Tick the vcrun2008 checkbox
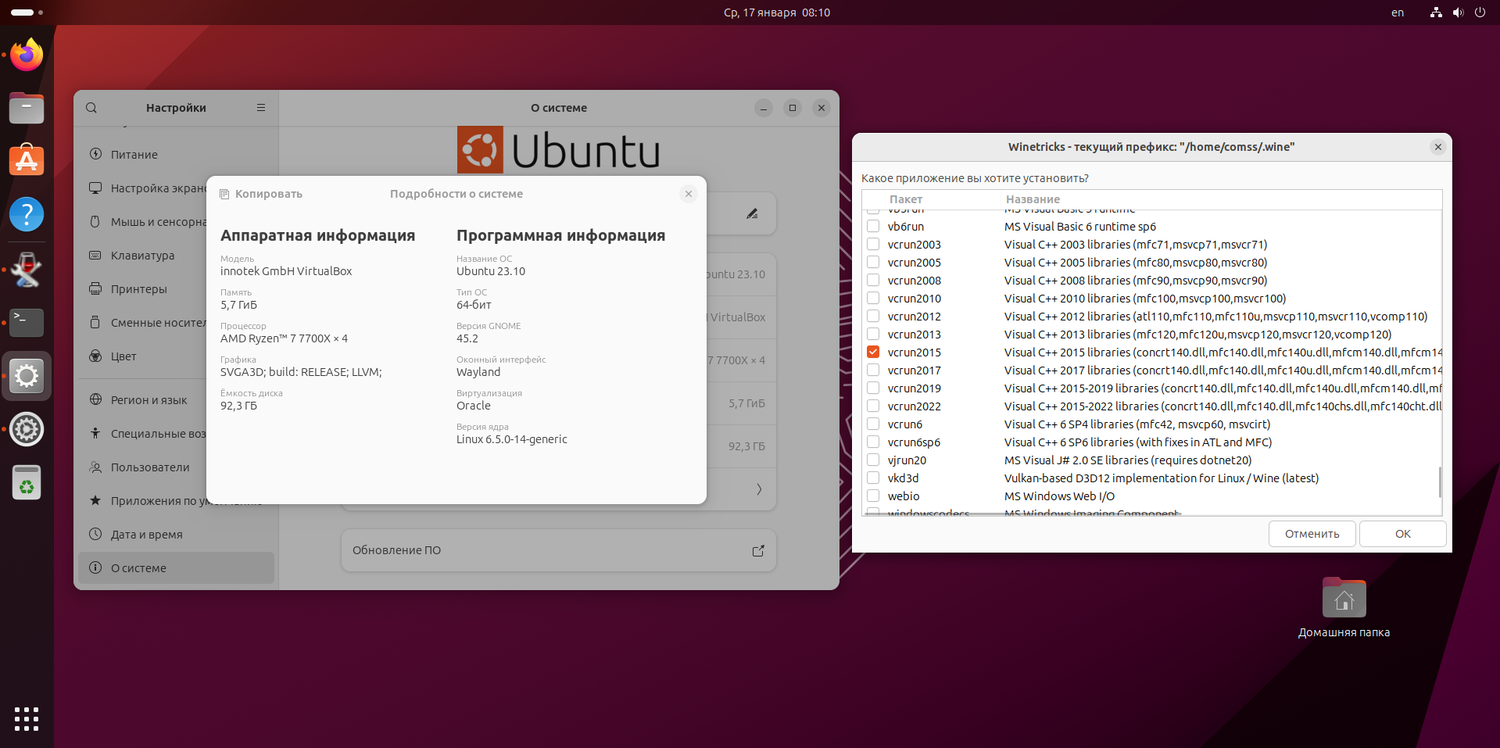 click(873, 280)
